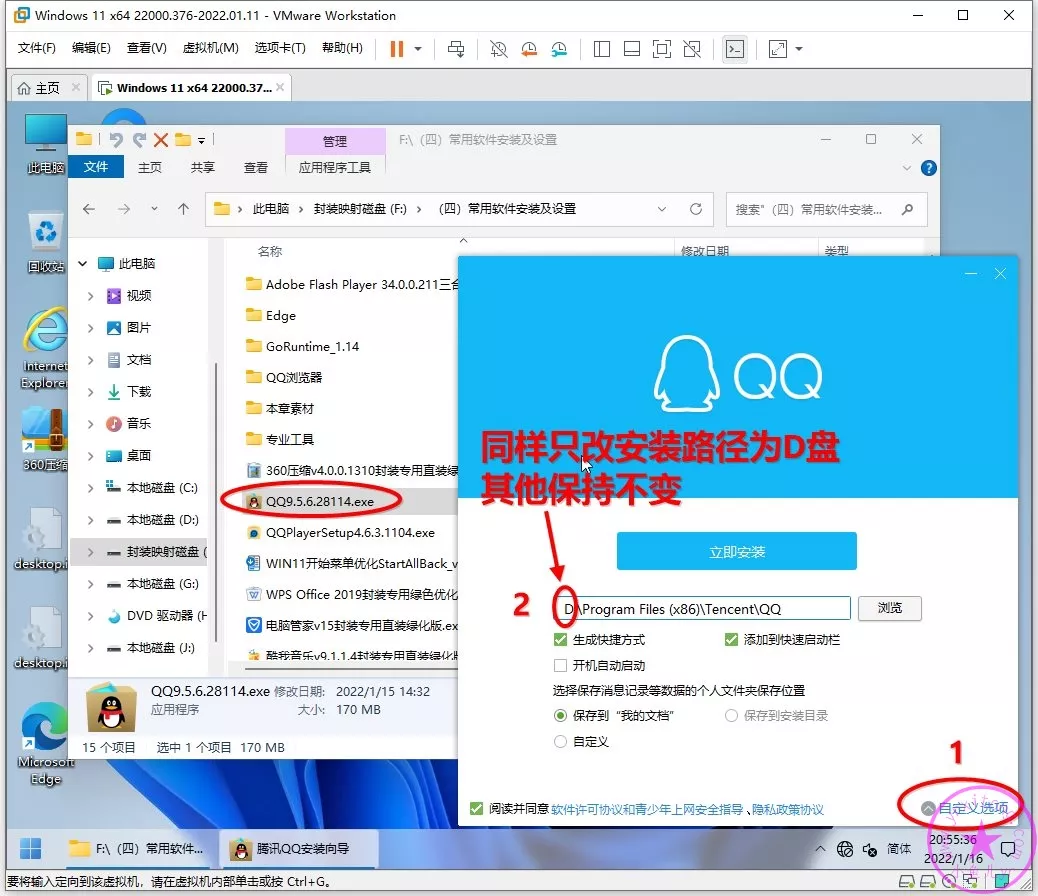Select the 自定义 radio button
Image resolution: width=1038 pixels, height=896 pixels.
[560, 741]
